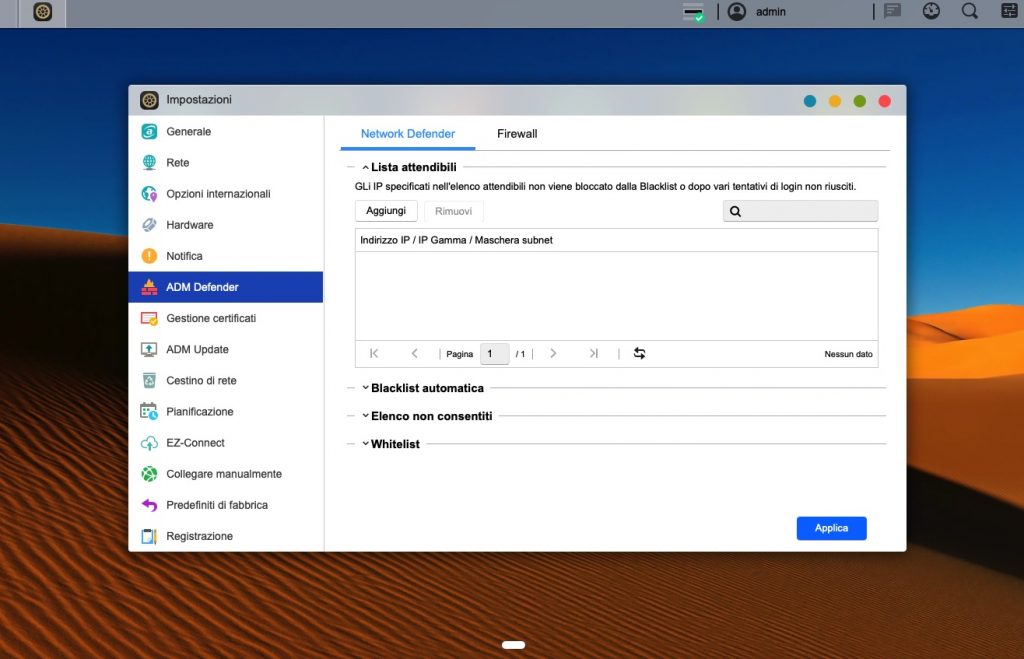Open the EZ-Connect cloud settings
Viewport: 1024px width, 659px height.
tap(195, 443)
